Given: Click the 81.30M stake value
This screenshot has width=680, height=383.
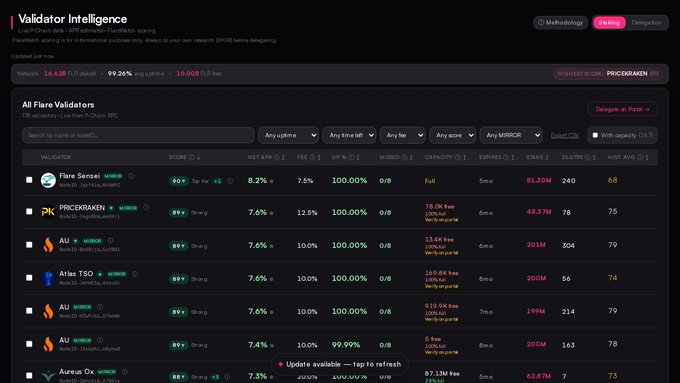Looking at the screenshot, I should tap(539, 180).
